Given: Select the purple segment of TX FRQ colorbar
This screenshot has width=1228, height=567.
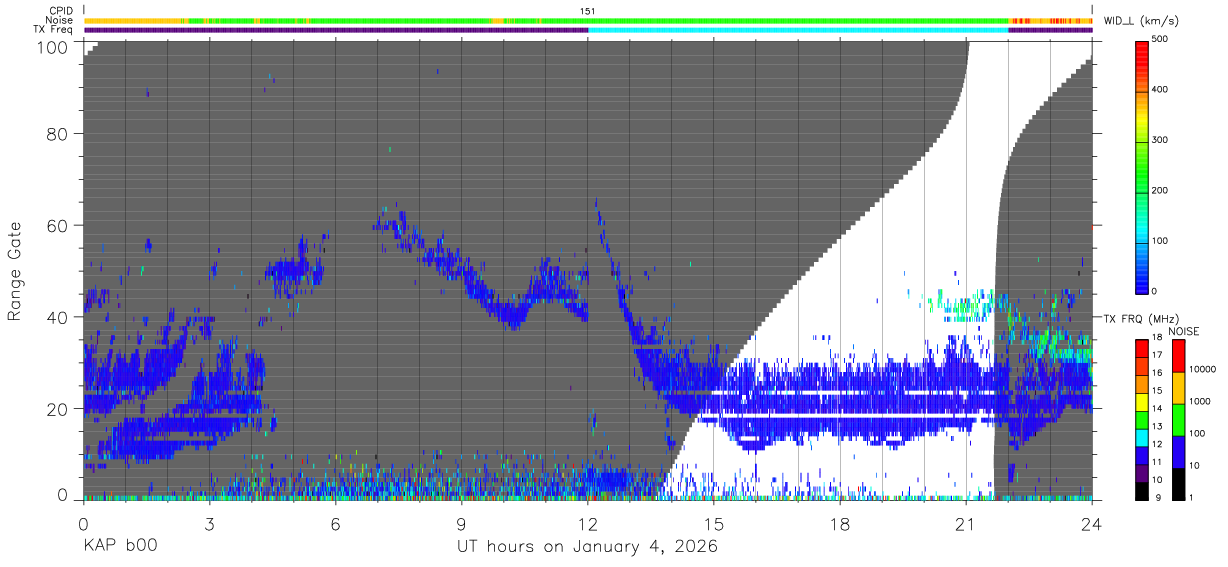Looking at the screenshot, I should click(1142, 471).
